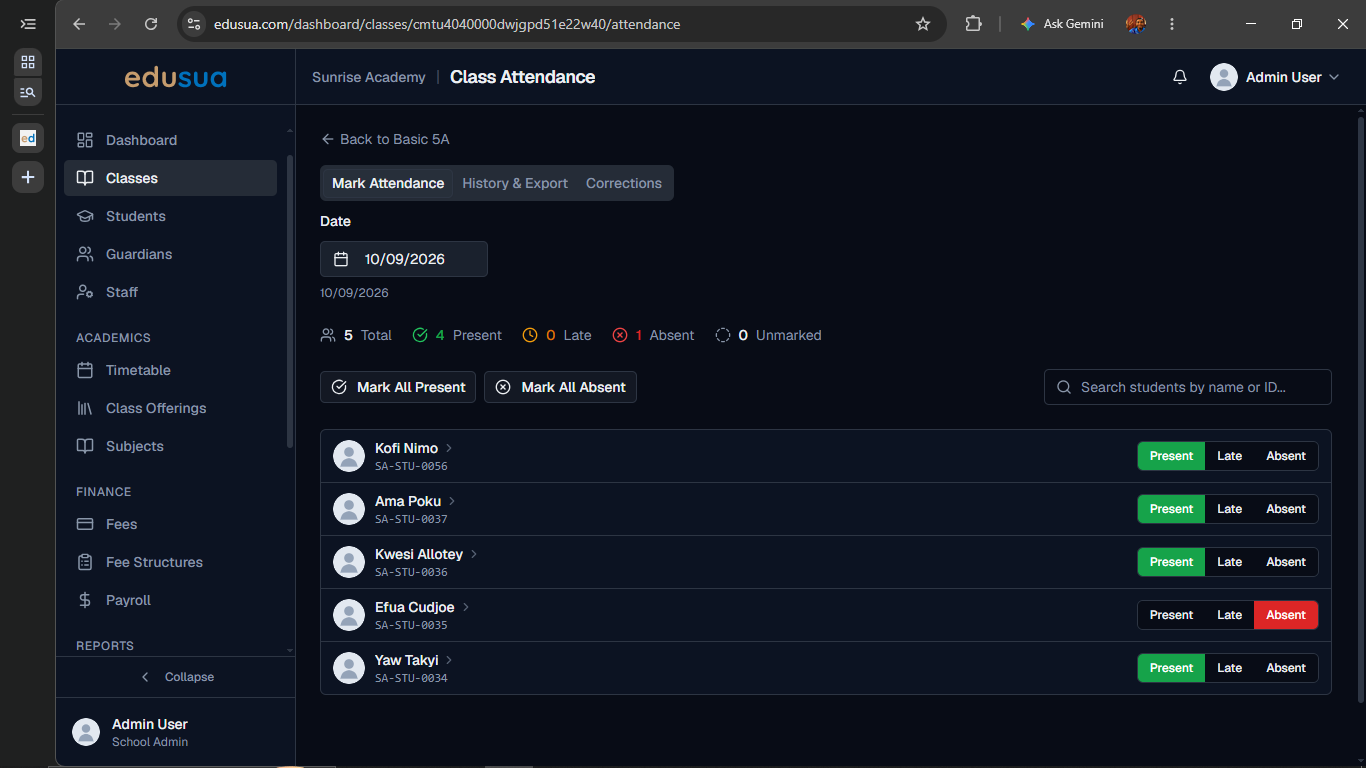Viewport: 1366px width, 768px height.
Task: Open the Admin User dropdown chevron
Action: pyautogui.click(x=1333, y=77)
